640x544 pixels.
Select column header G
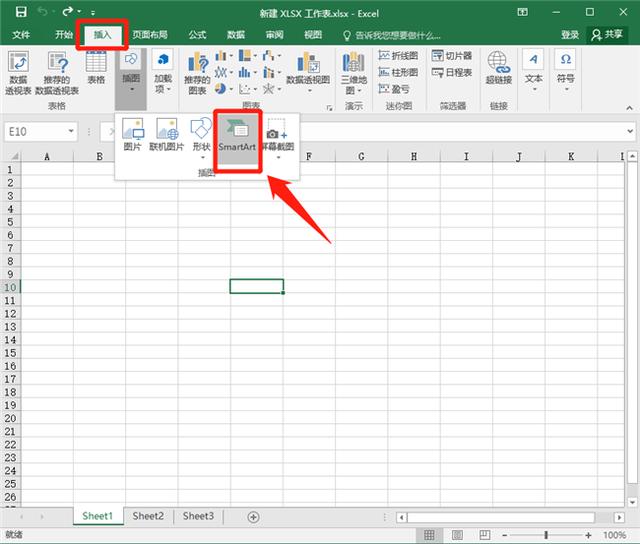361,156
